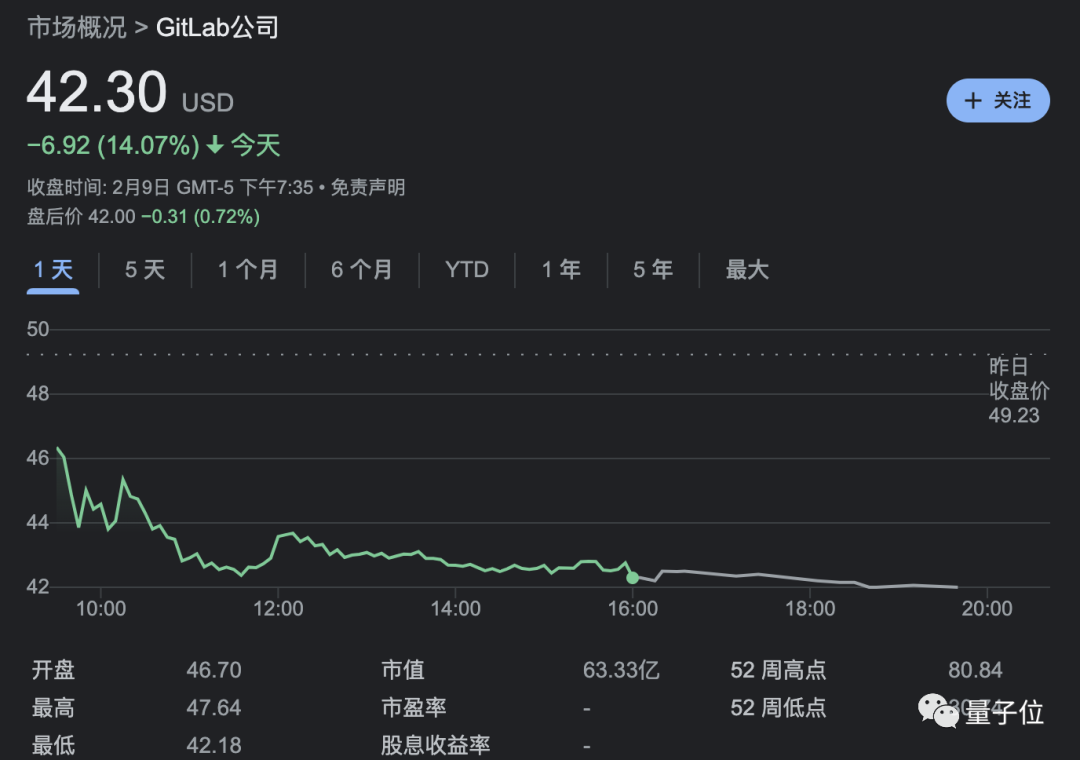Click the WeChat chat-bubbles watermark icon

tap(938, 712)
